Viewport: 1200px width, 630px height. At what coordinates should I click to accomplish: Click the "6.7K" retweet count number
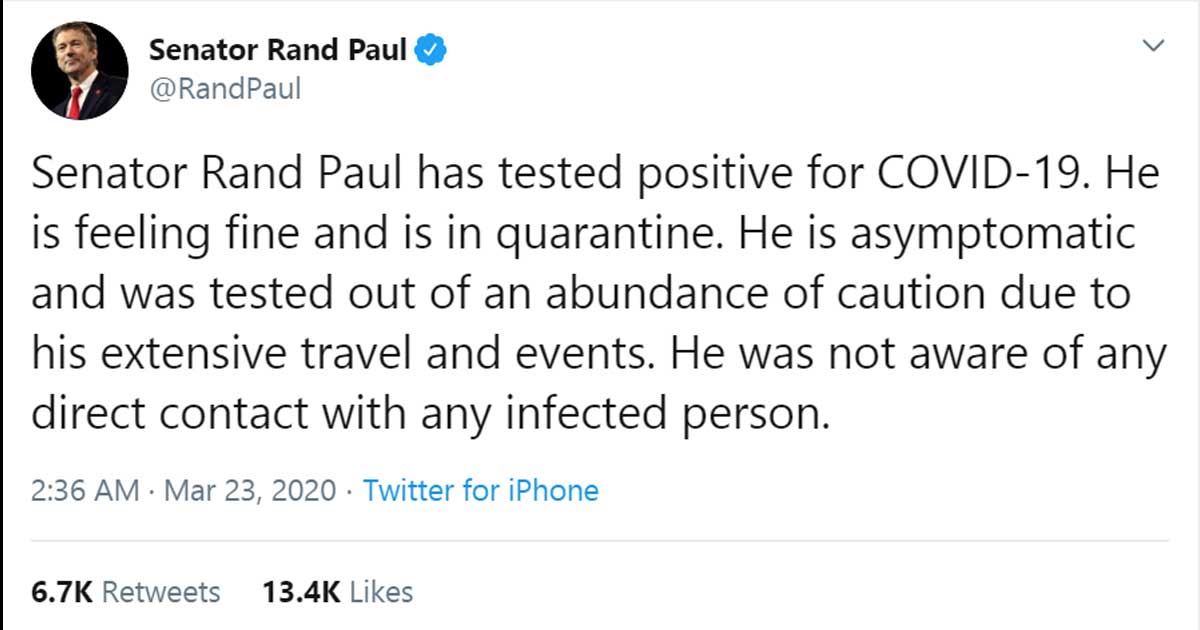(x=62, y=592)
